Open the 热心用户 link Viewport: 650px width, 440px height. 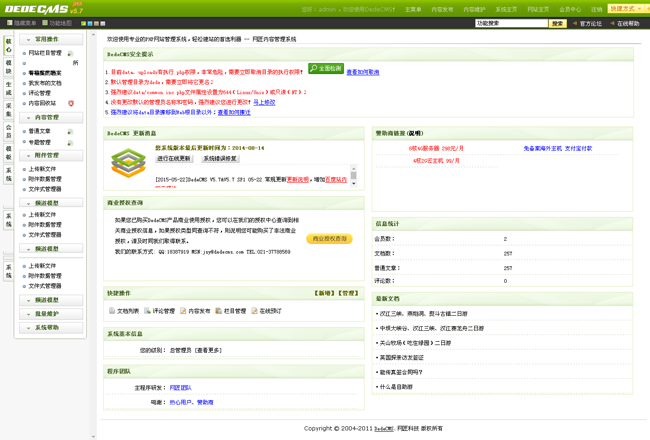[x=180, y=402]
